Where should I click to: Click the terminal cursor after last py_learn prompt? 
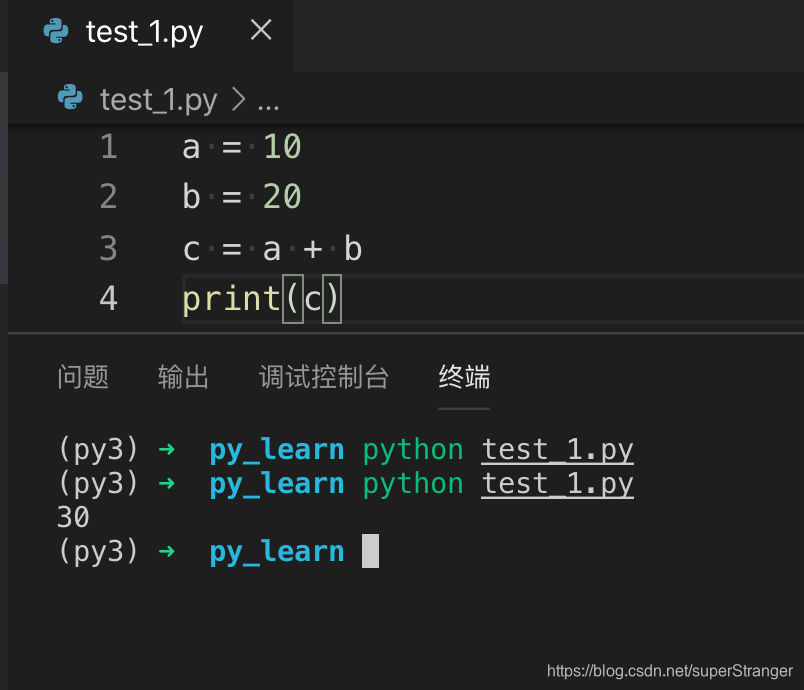[x=370, y=551]
